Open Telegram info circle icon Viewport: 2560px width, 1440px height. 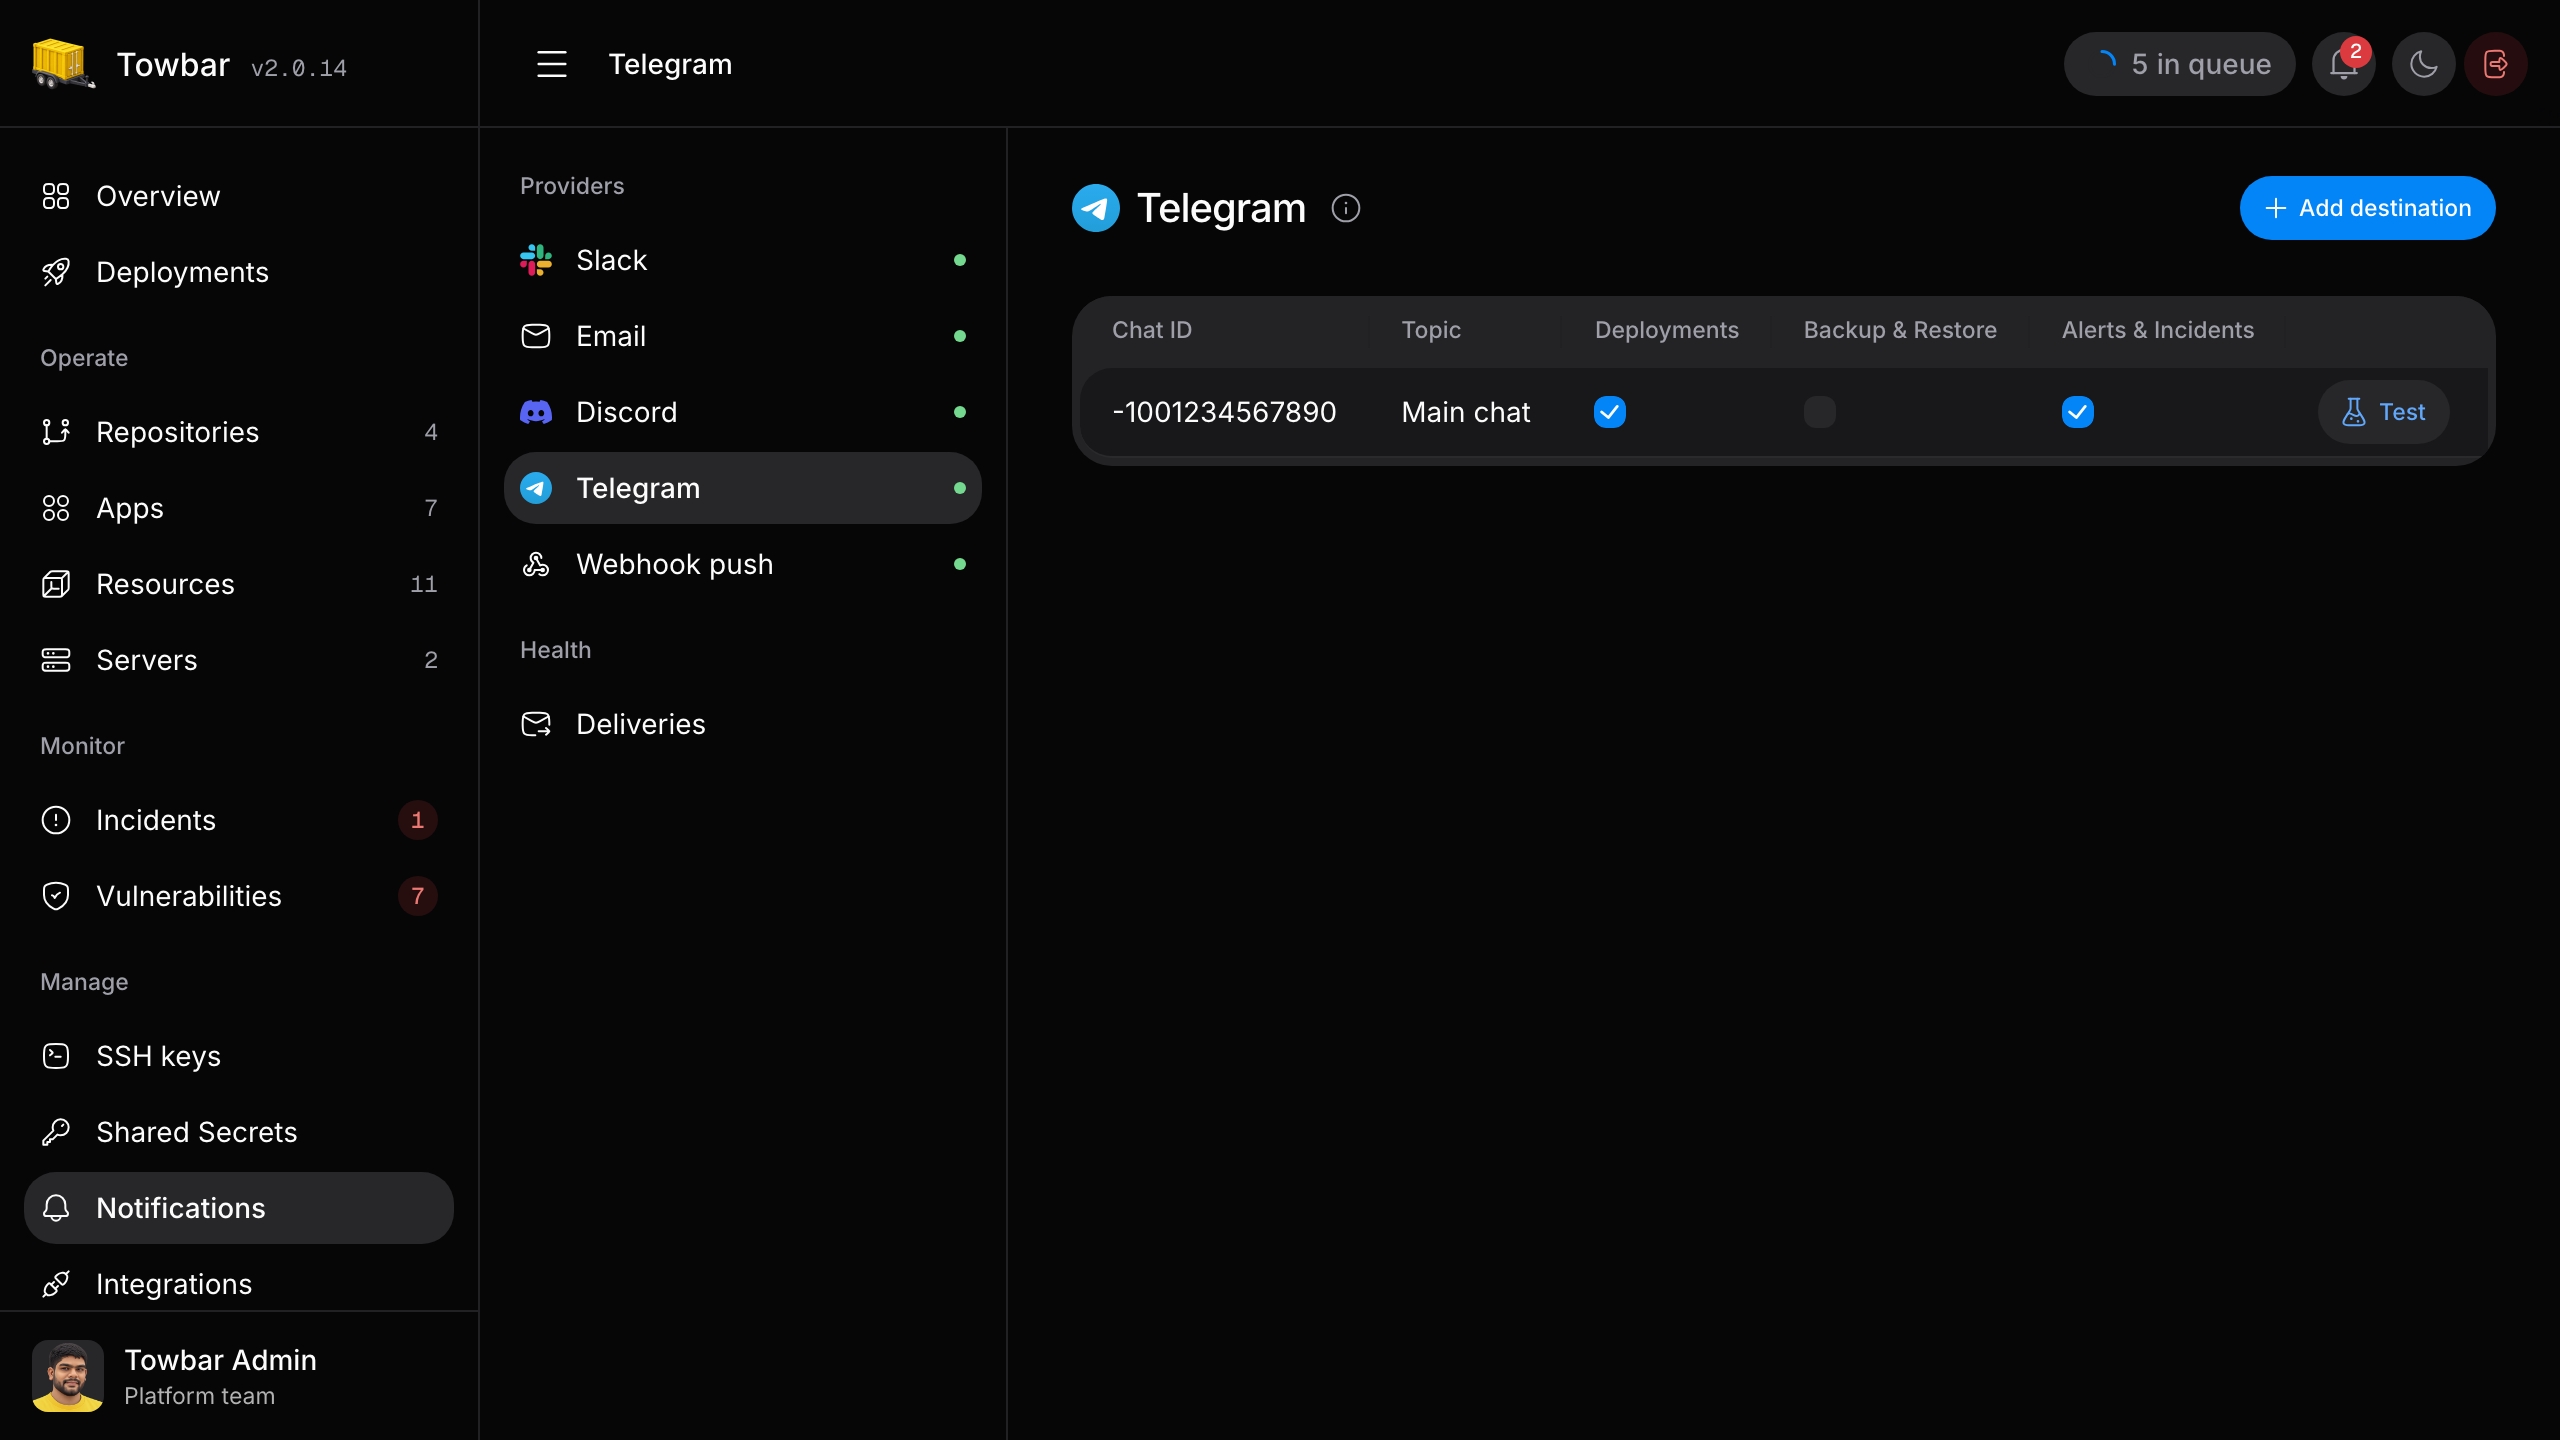tap(1346, 208)
